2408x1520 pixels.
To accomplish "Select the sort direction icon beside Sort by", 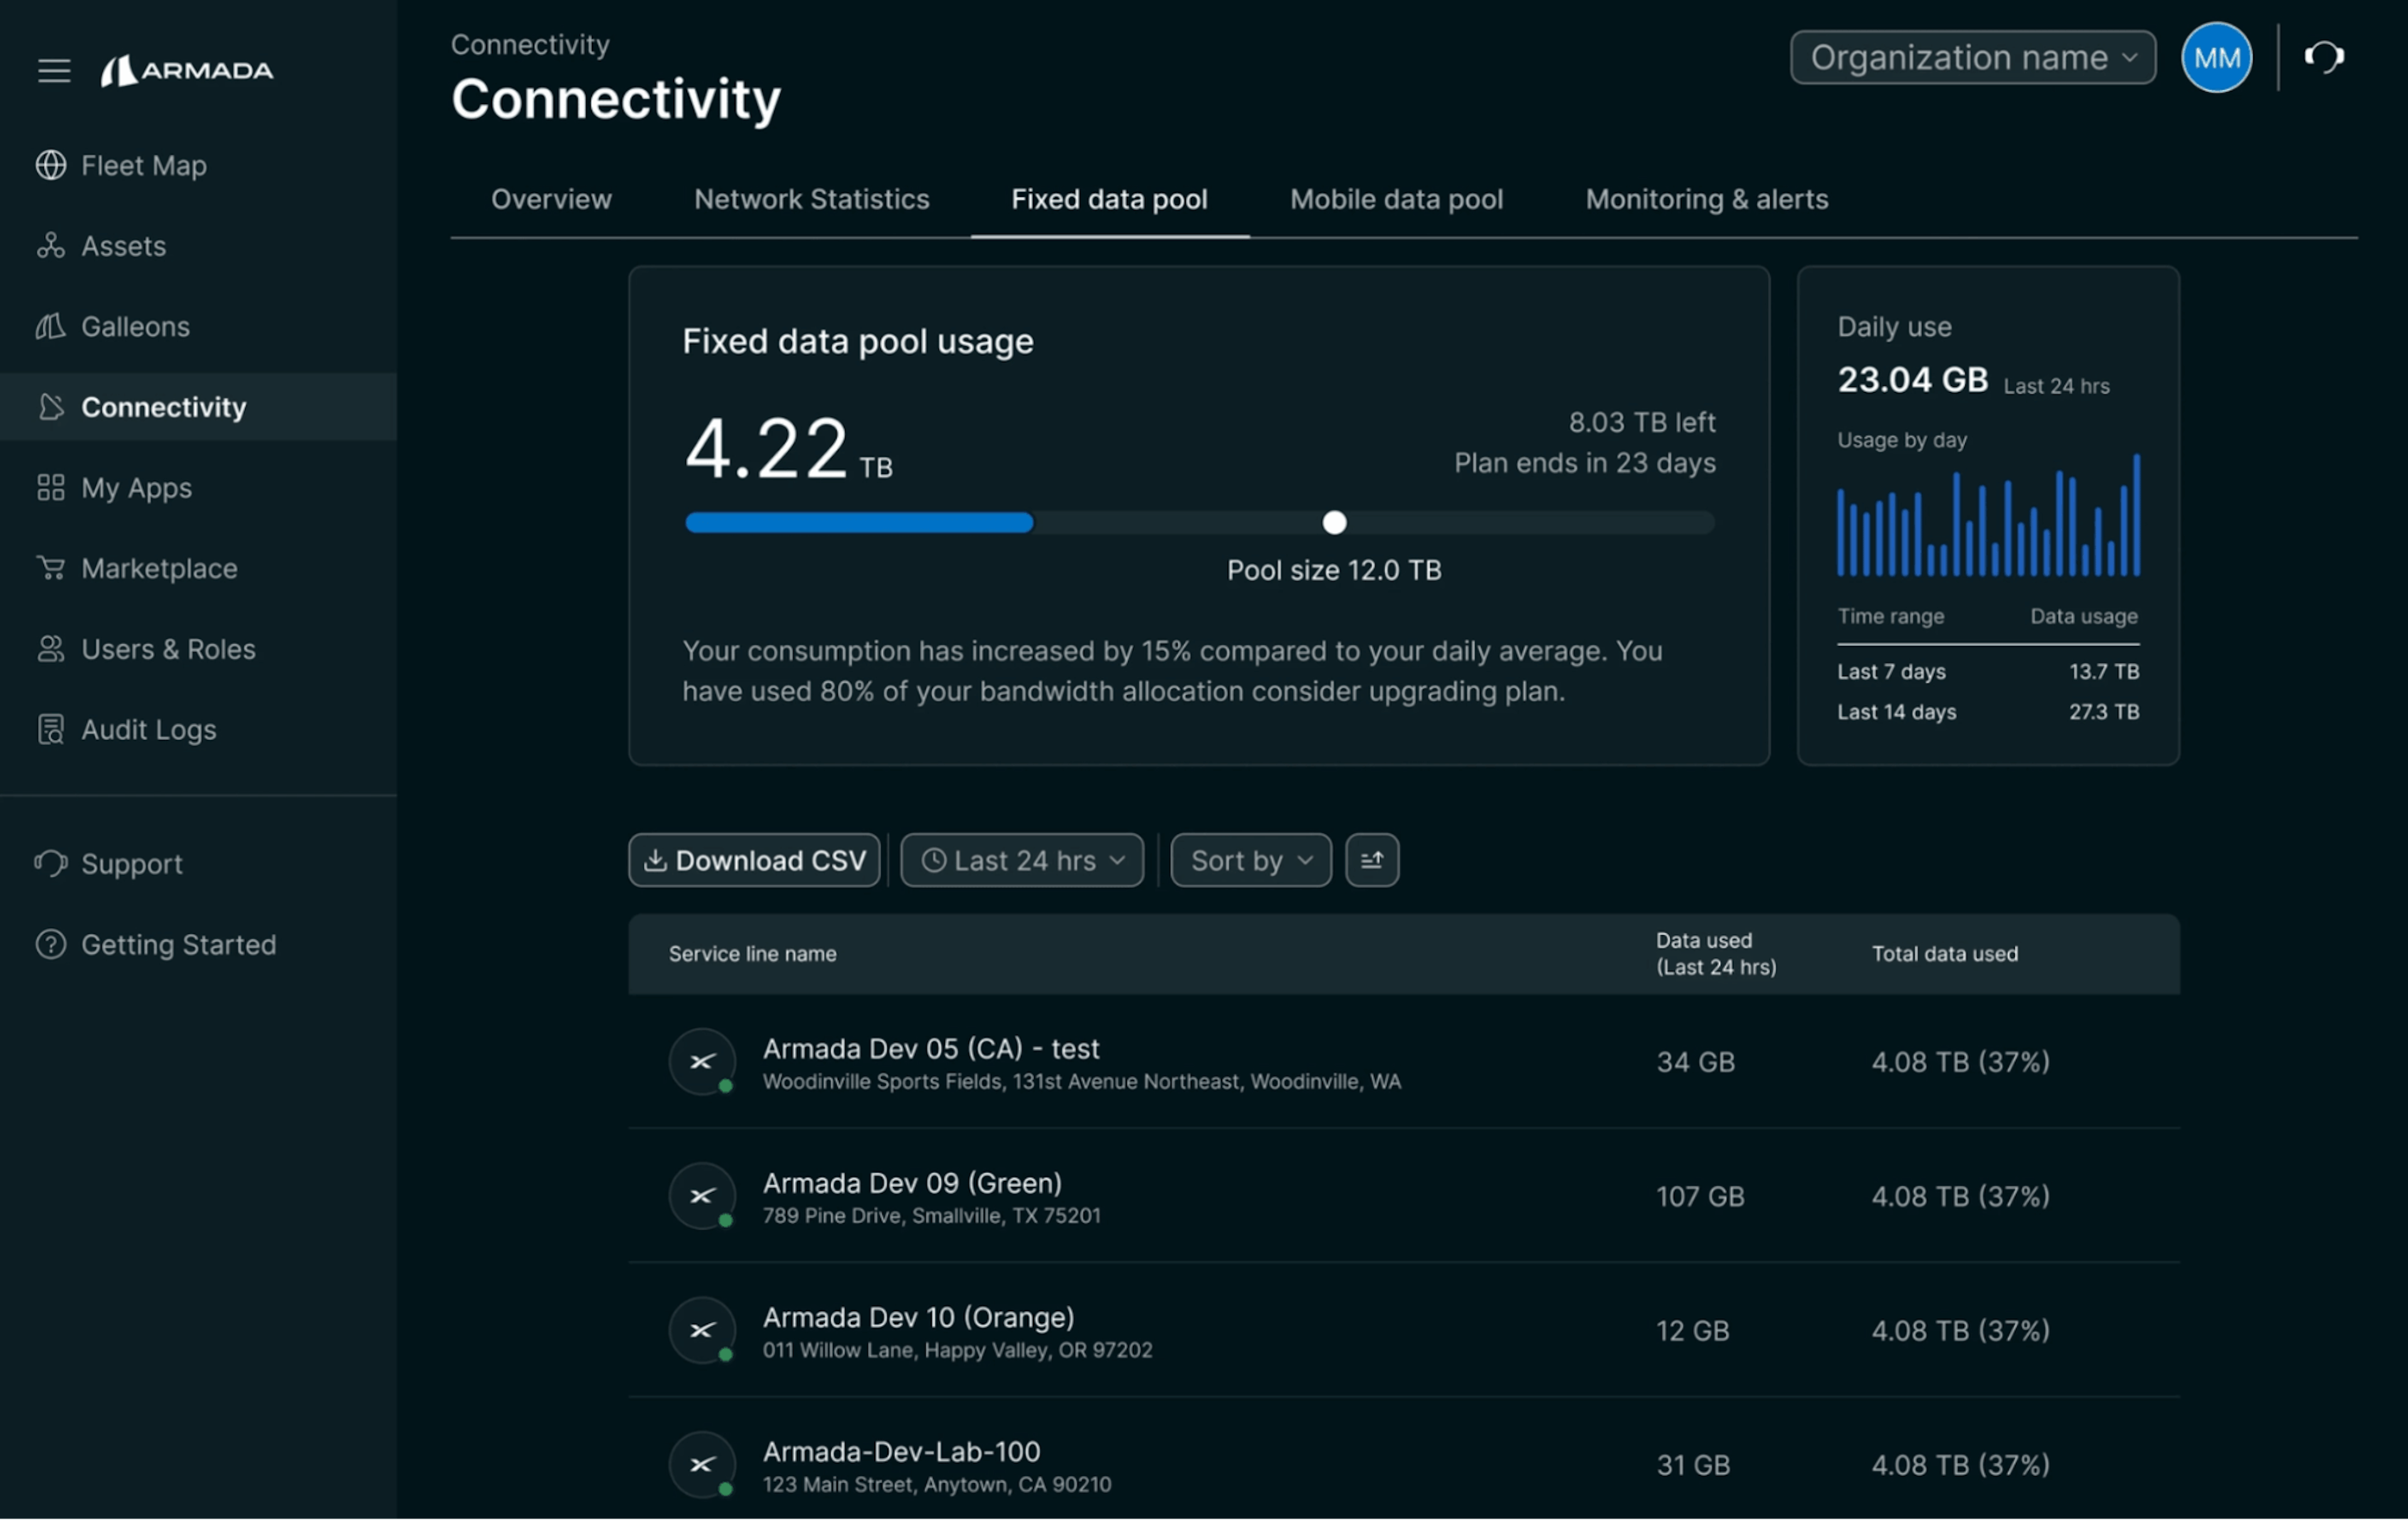I will 1371,859.
